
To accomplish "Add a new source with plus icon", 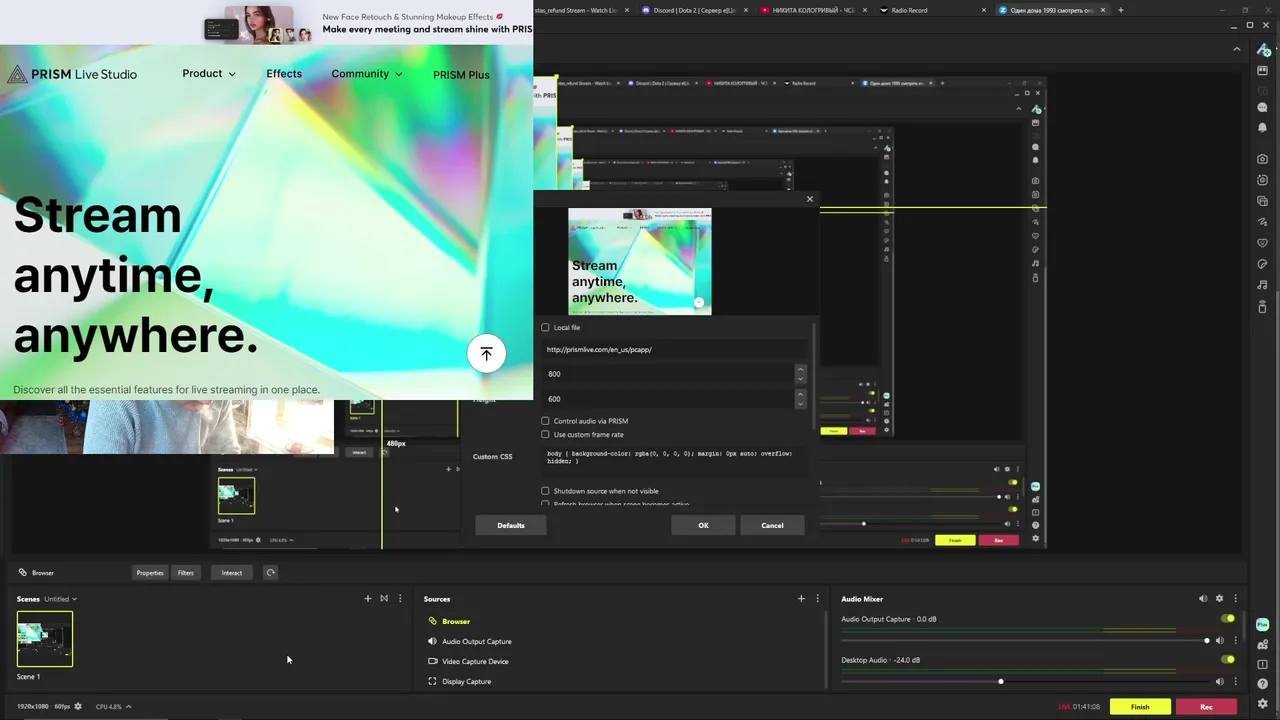I will tap(800, 598).
